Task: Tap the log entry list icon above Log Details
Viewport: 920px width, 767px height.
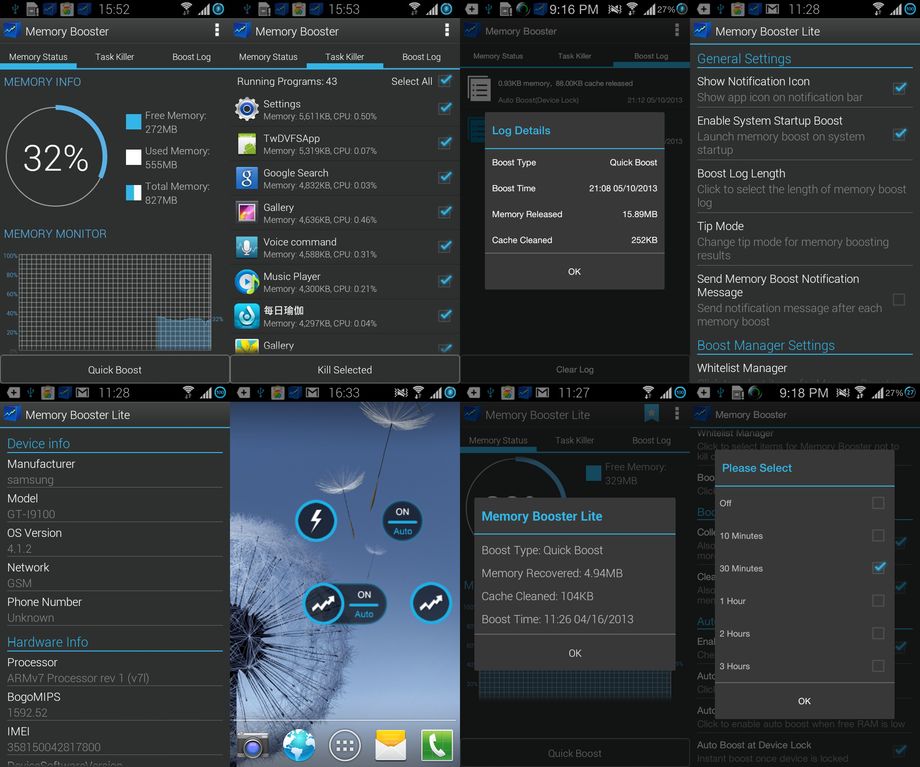Action: coord(479,89)
